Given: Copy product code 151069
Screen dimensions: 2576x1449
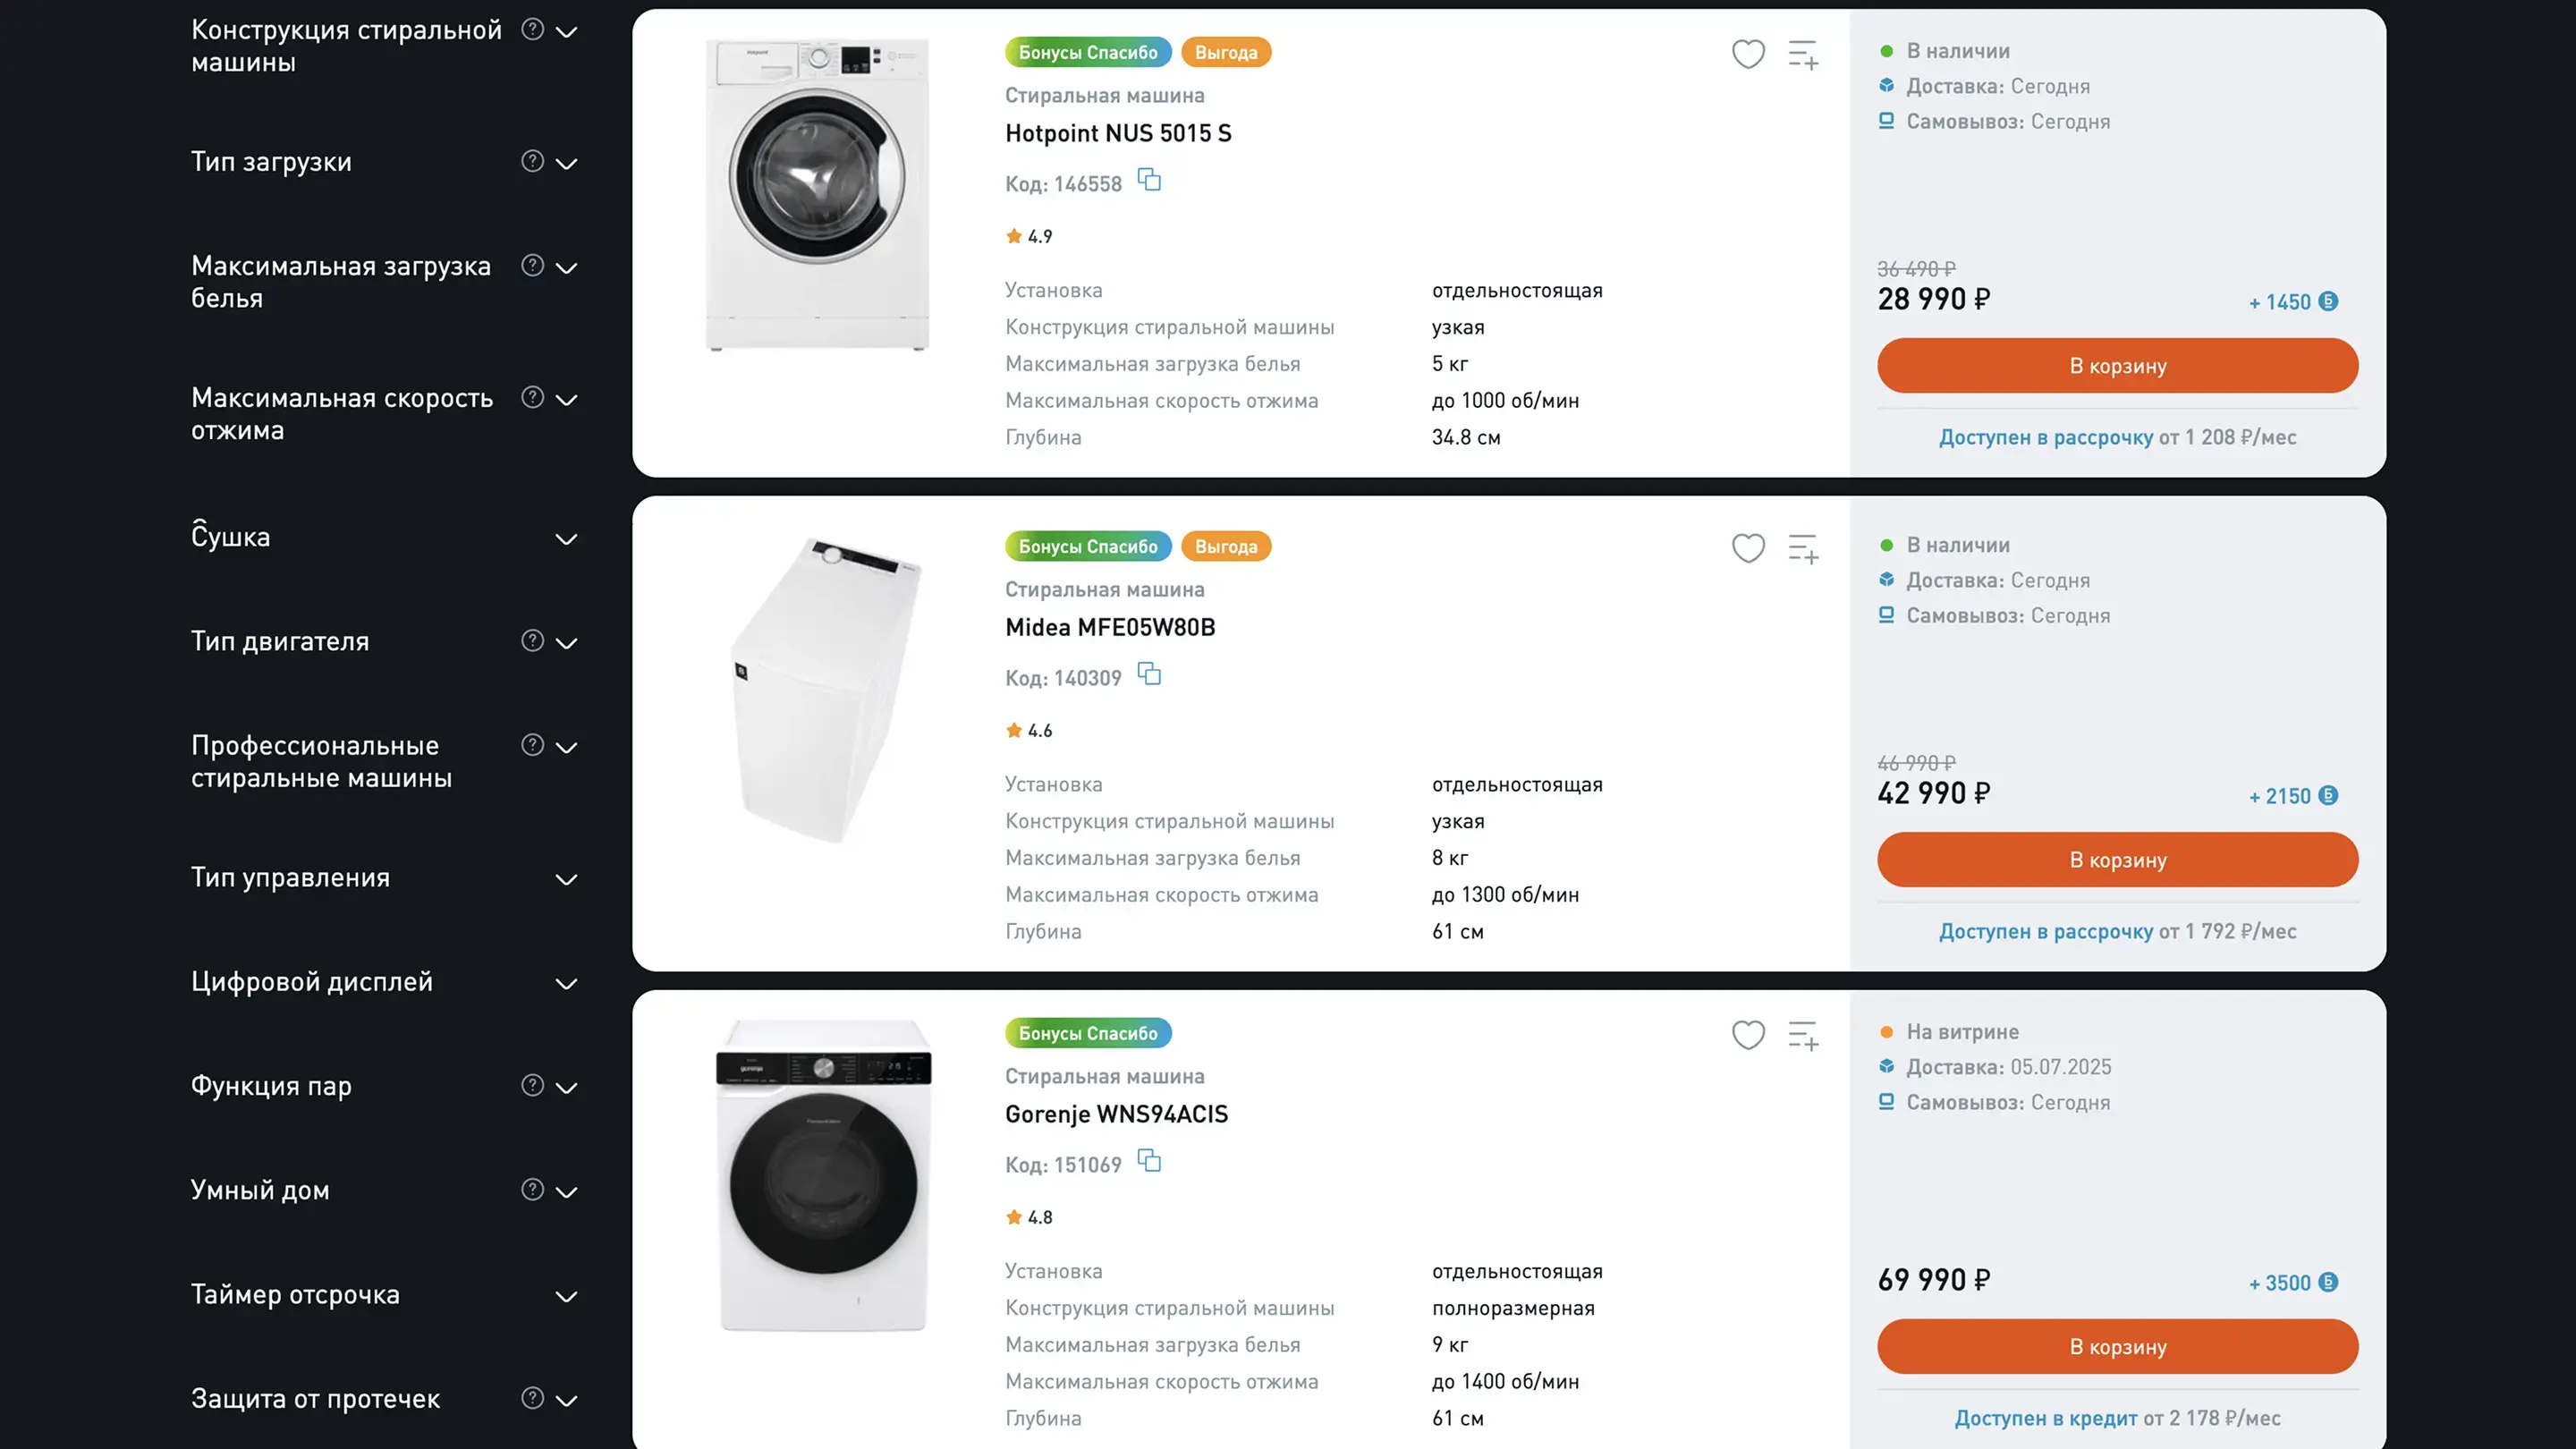Looking at the screenshot, I should coord(1150,1162).
